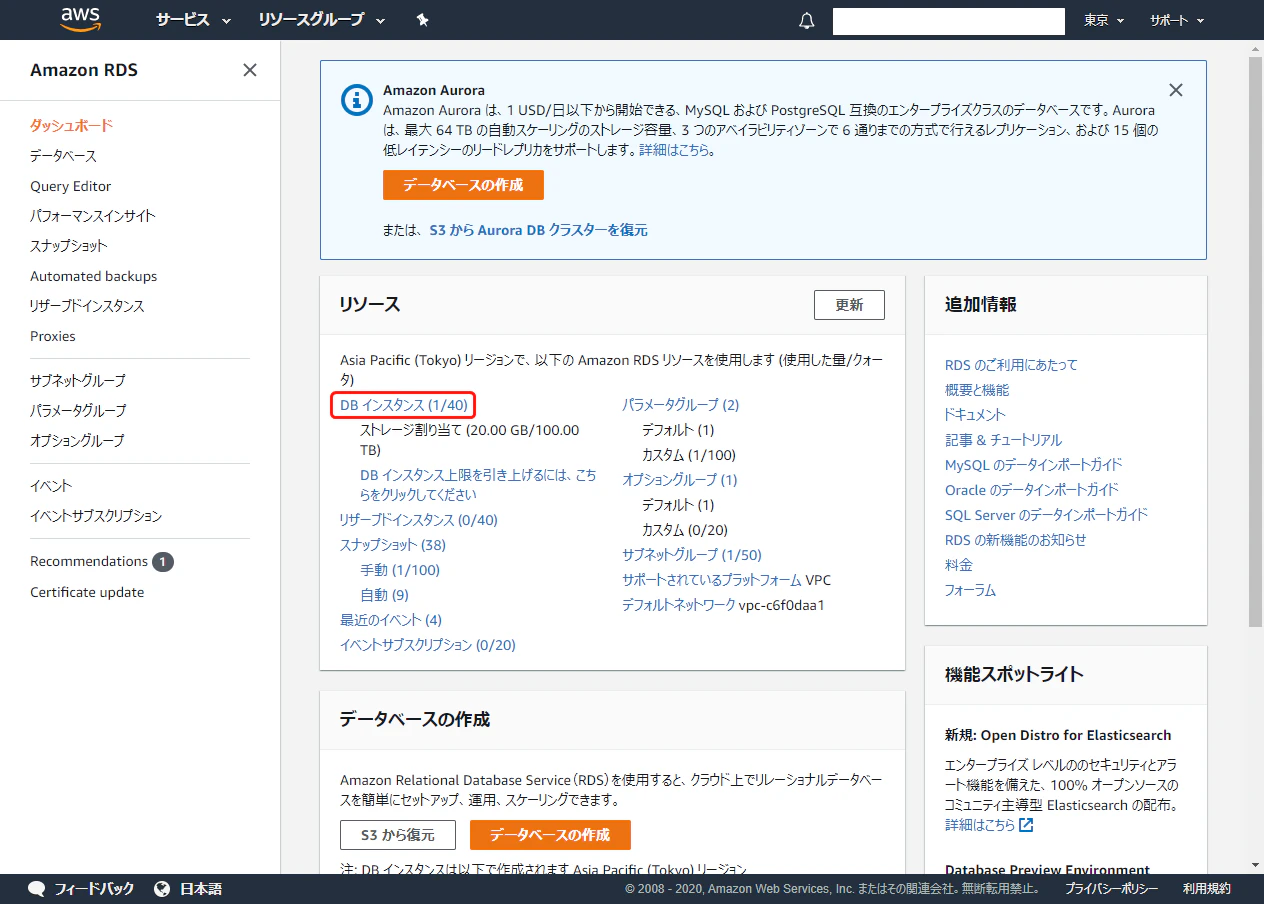Viewport: 1264px width, 904px height.
Task: Open パラメータグループ (2) resource link
Action: click(x=680, y=405)
